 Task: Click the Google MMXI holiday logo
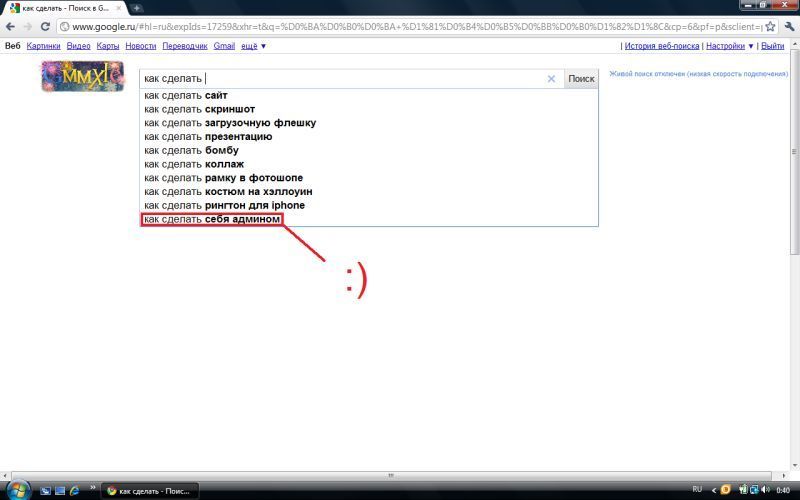coord(82,76)
